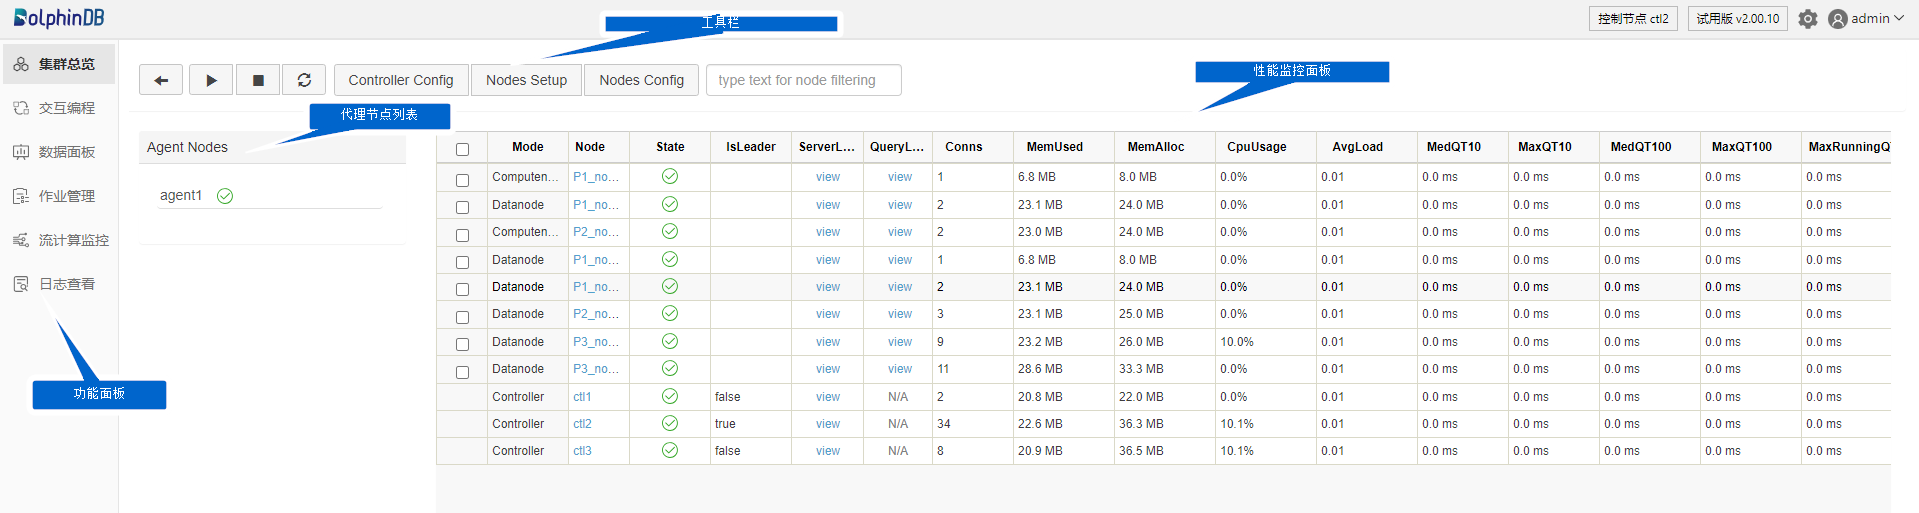Toggle the select-all checkbox in table header
The width and height of the screenshot is (1919, 513).
click(462, 149)
